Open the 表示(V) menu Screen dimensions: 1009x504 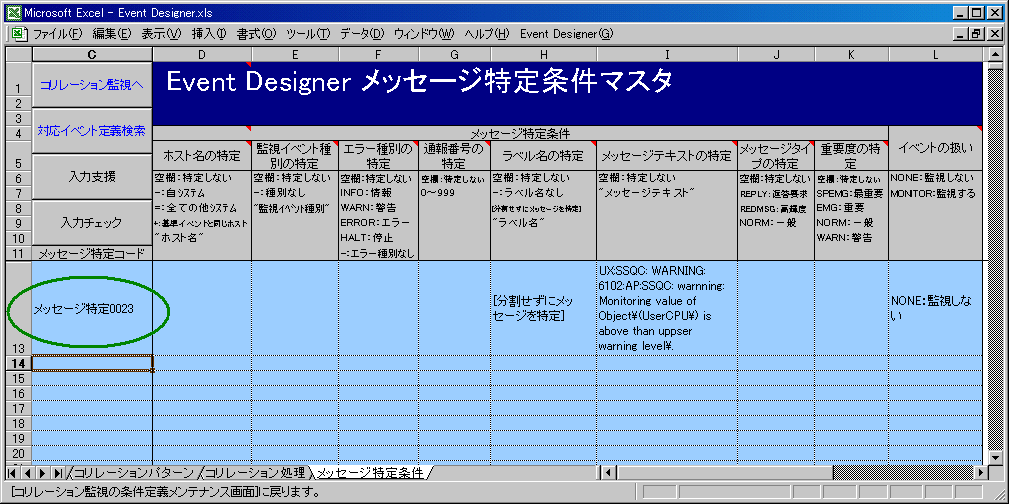162,33
